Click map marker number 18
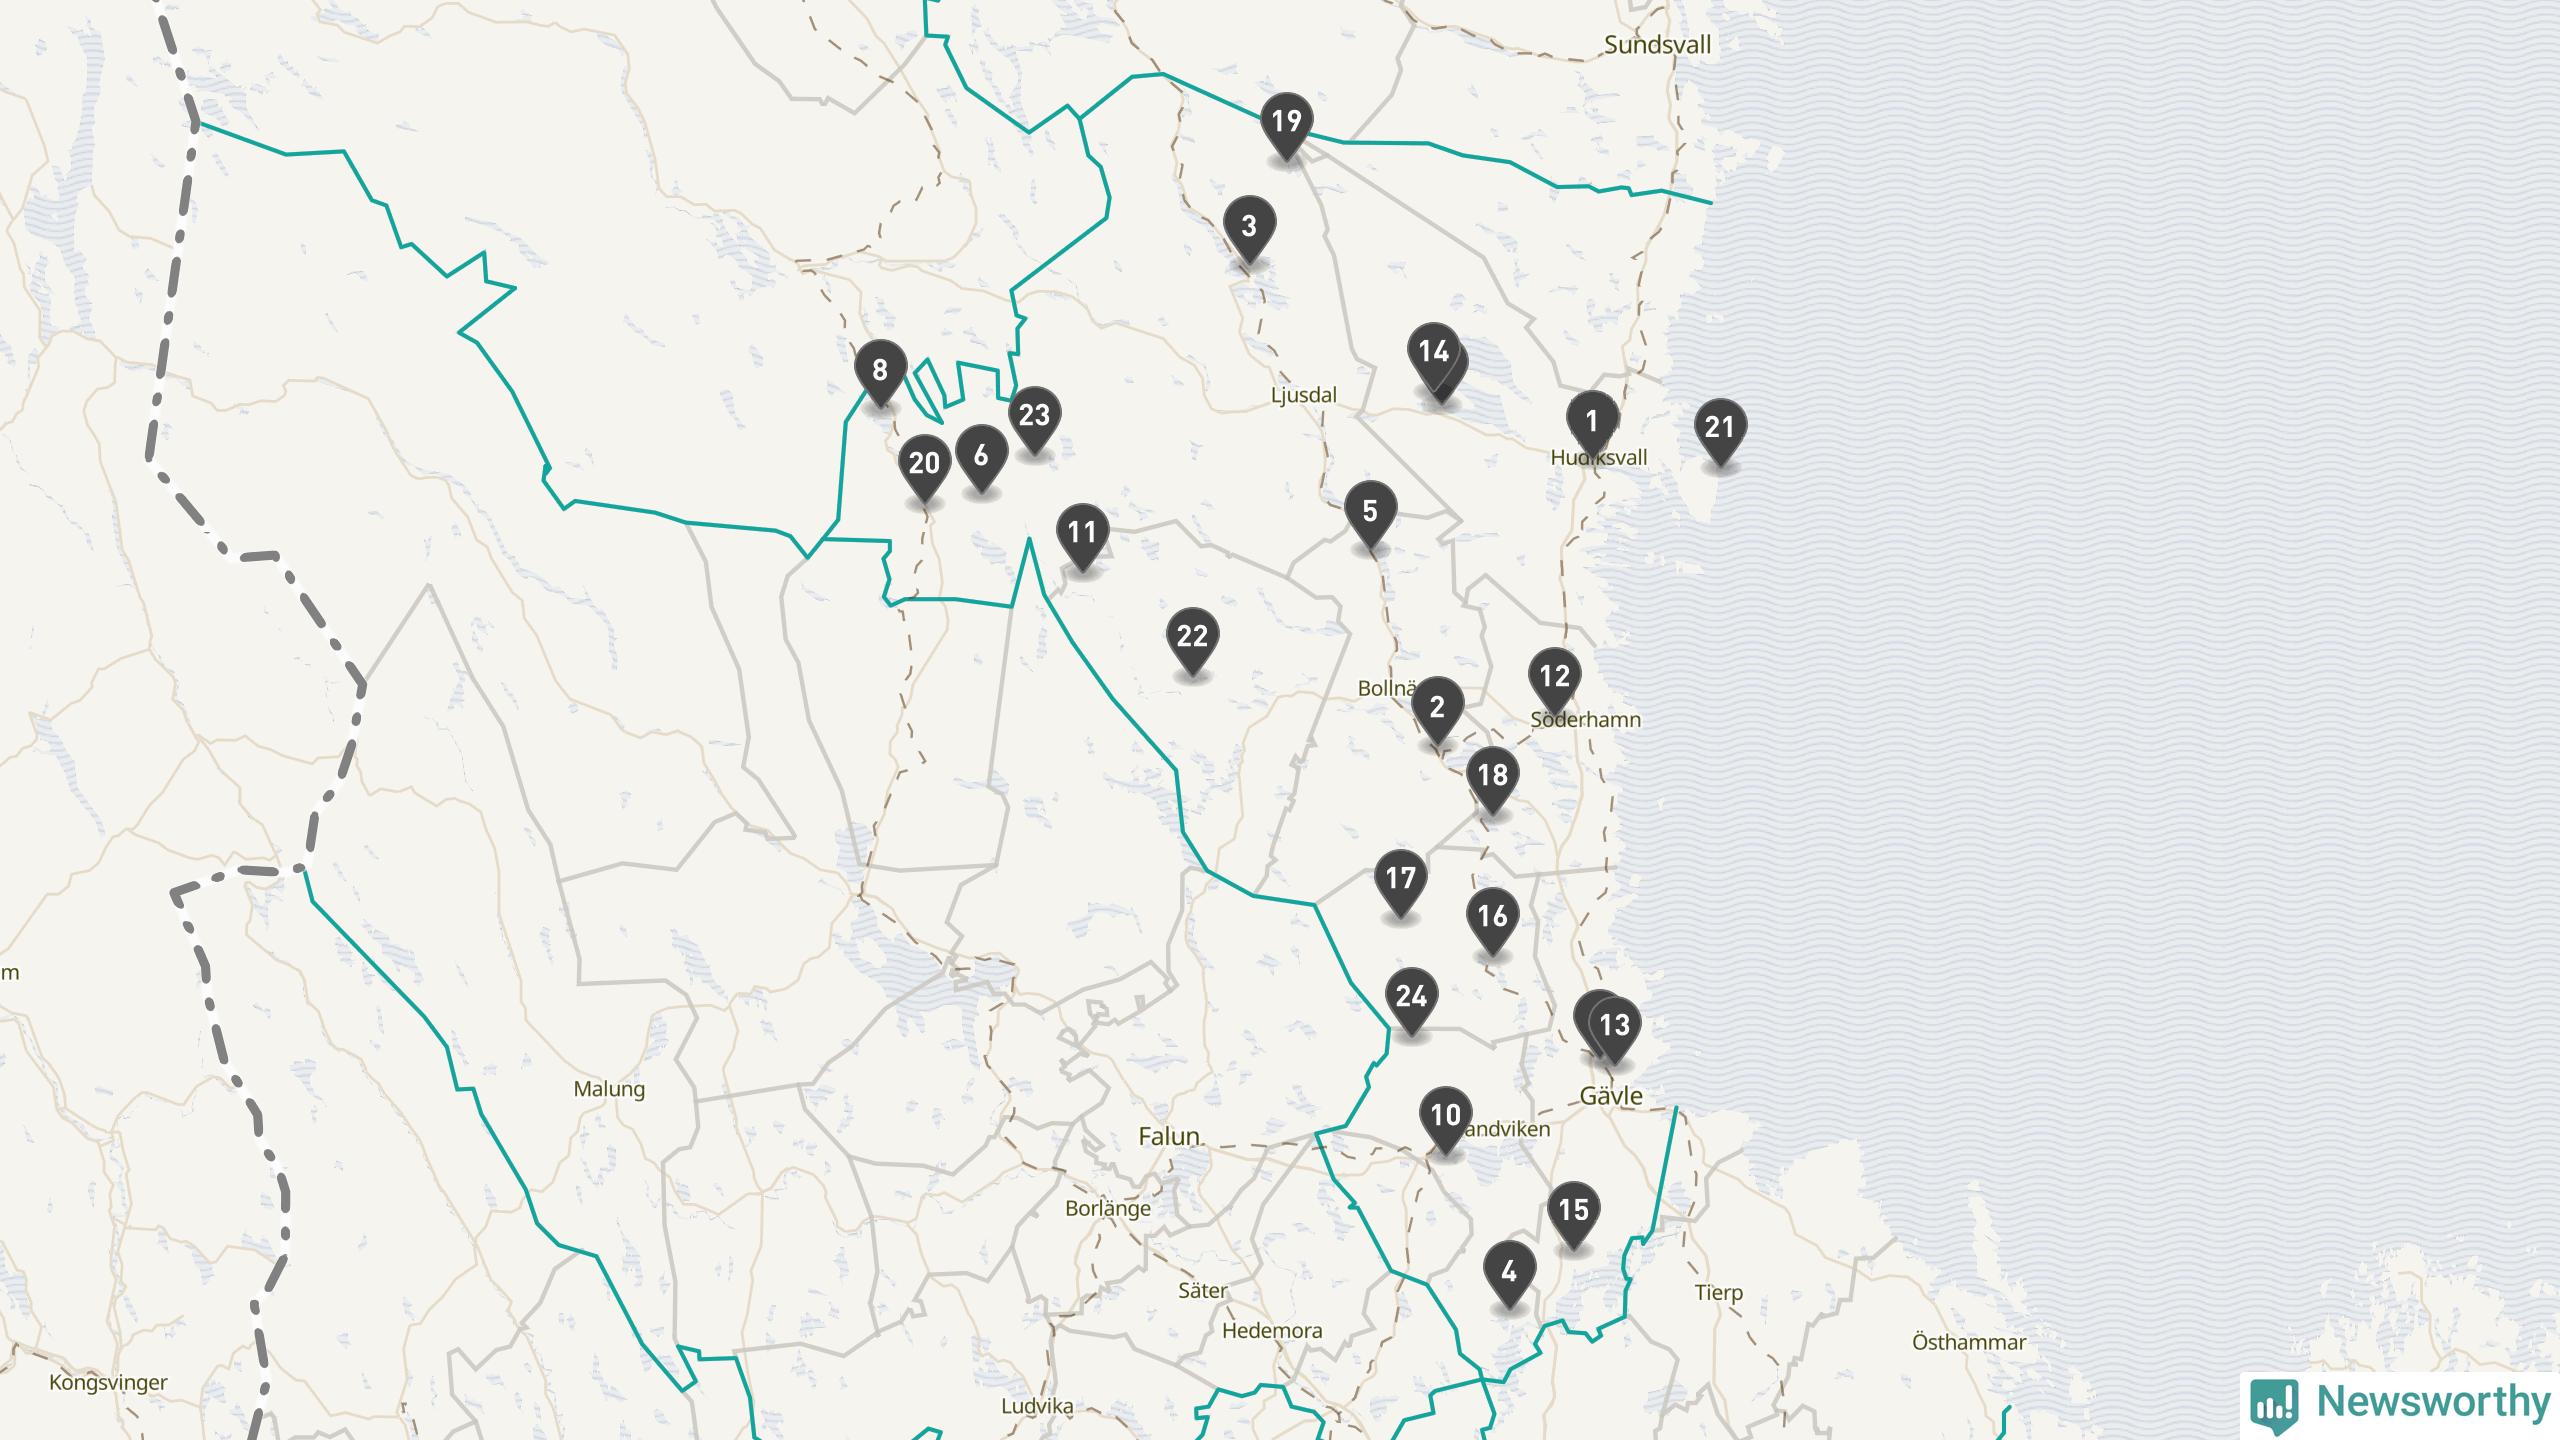The image size is (2560, 1440). click(1493, 779)
